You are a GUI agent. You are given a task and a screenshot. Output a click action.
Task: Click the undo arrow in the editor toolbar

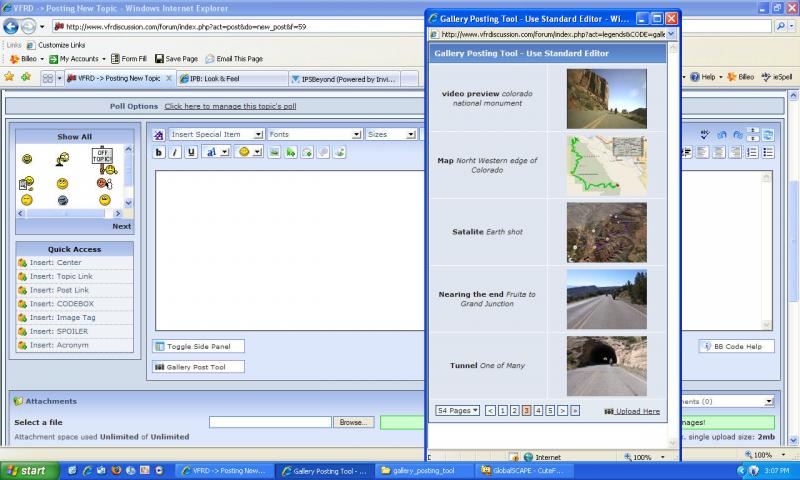721,135
